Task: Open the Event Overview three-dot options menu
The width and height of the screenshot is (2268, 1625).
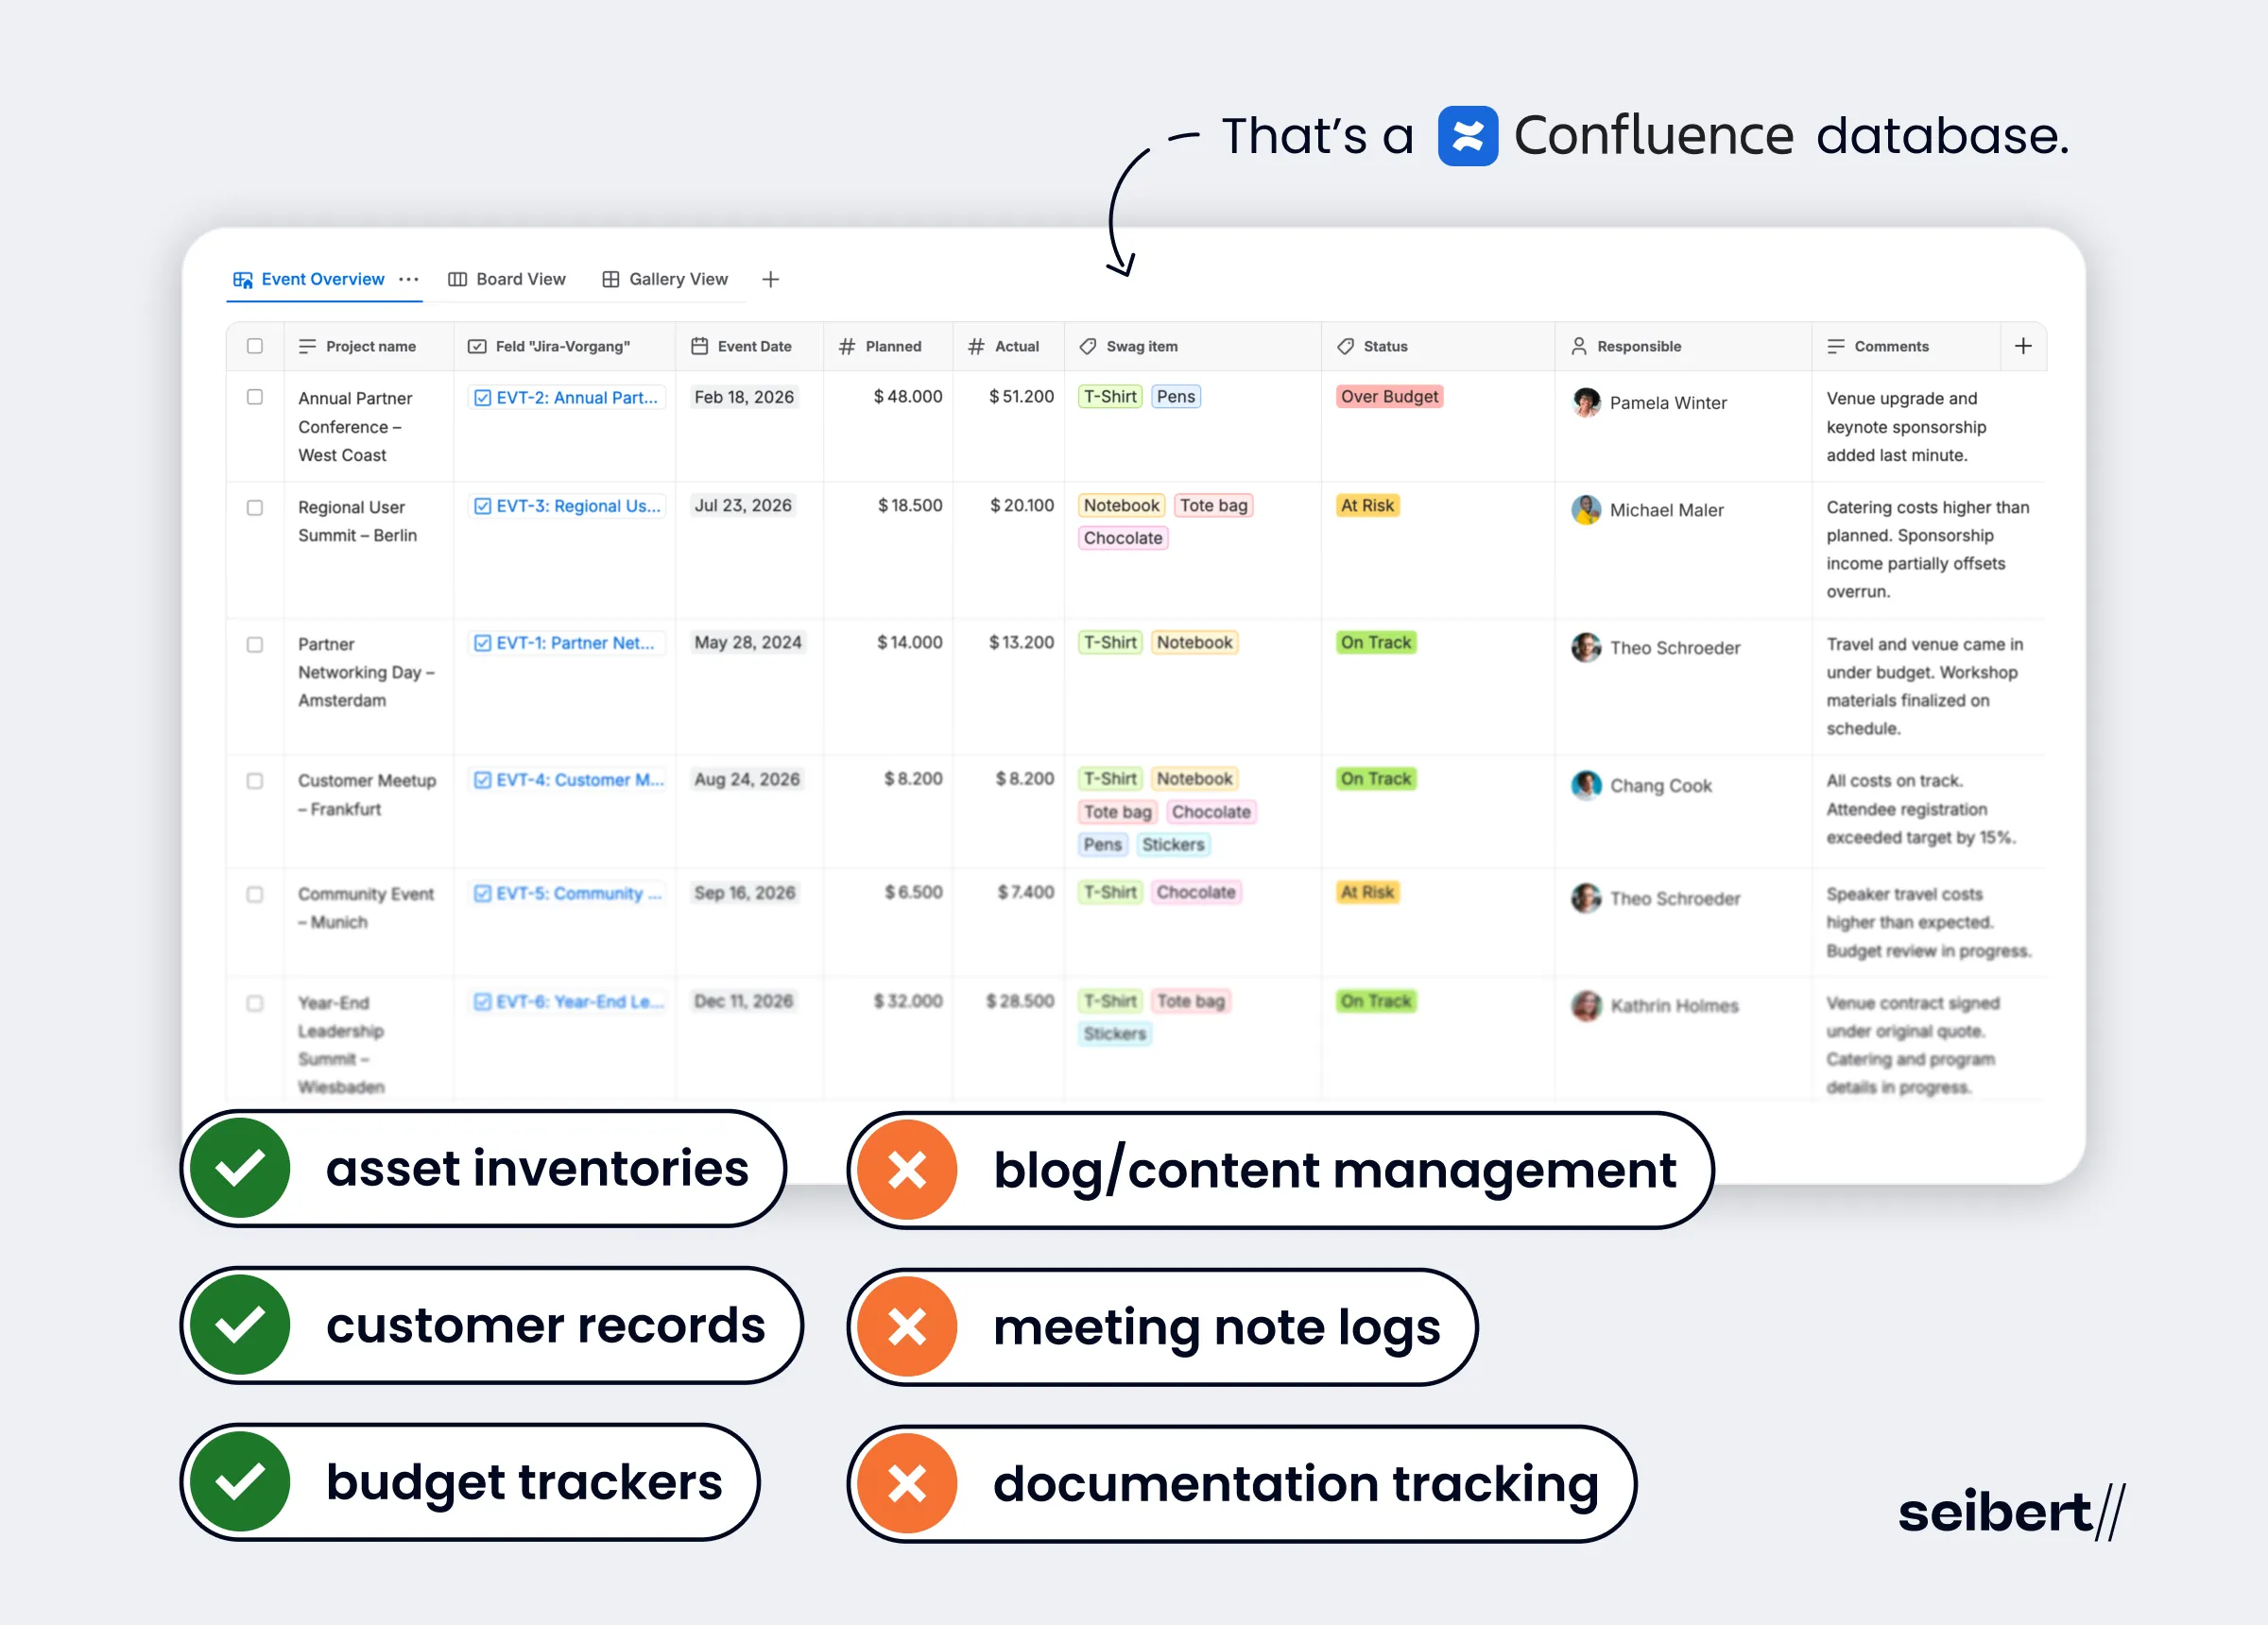Action: pos(408,279)
